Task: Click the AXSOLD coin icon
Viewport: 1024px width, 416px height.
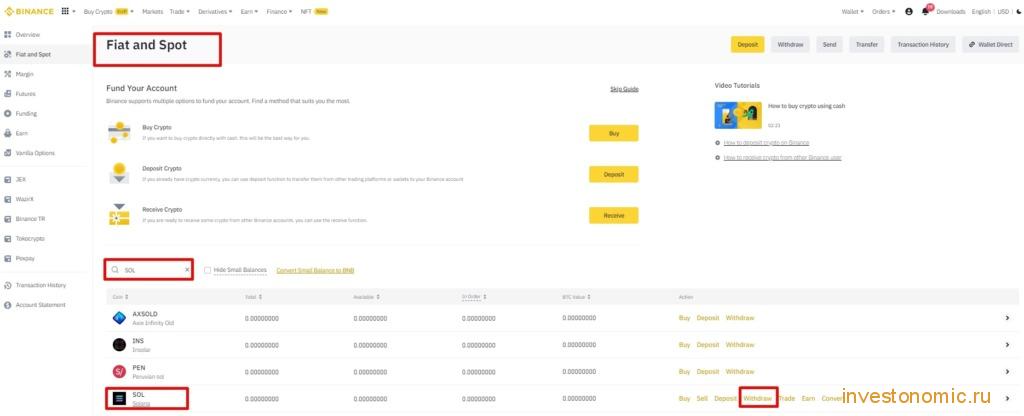Action: click(119, 318)
